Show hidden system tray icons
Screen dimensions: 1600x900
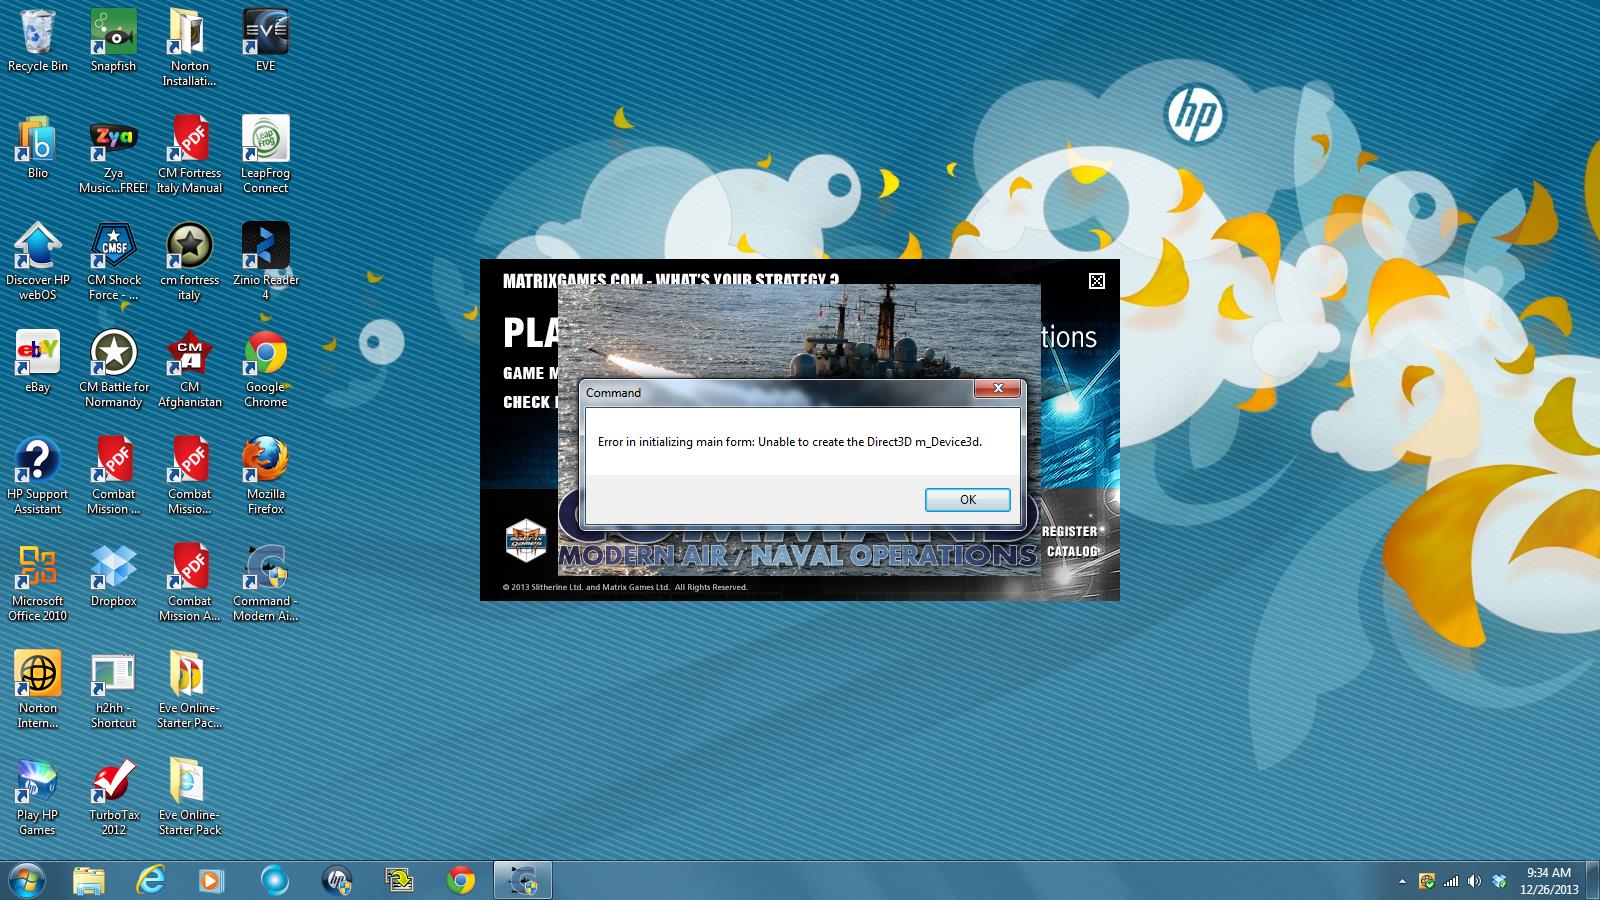1402,881
